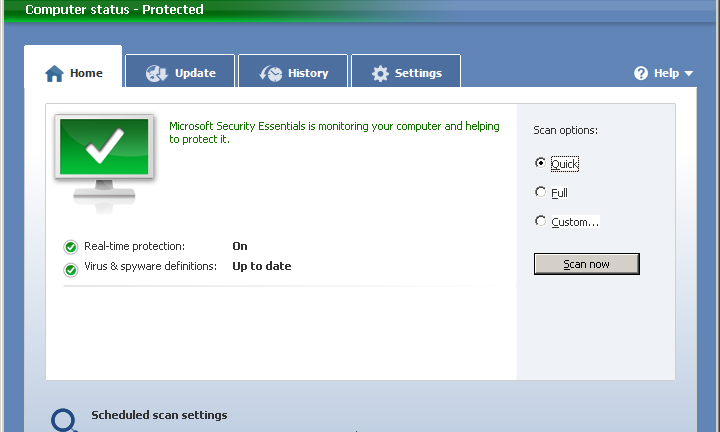The width and height of the screenshot is (720, 432).
Task: Click the Scheduled scan settings heading
Action: 159,415
